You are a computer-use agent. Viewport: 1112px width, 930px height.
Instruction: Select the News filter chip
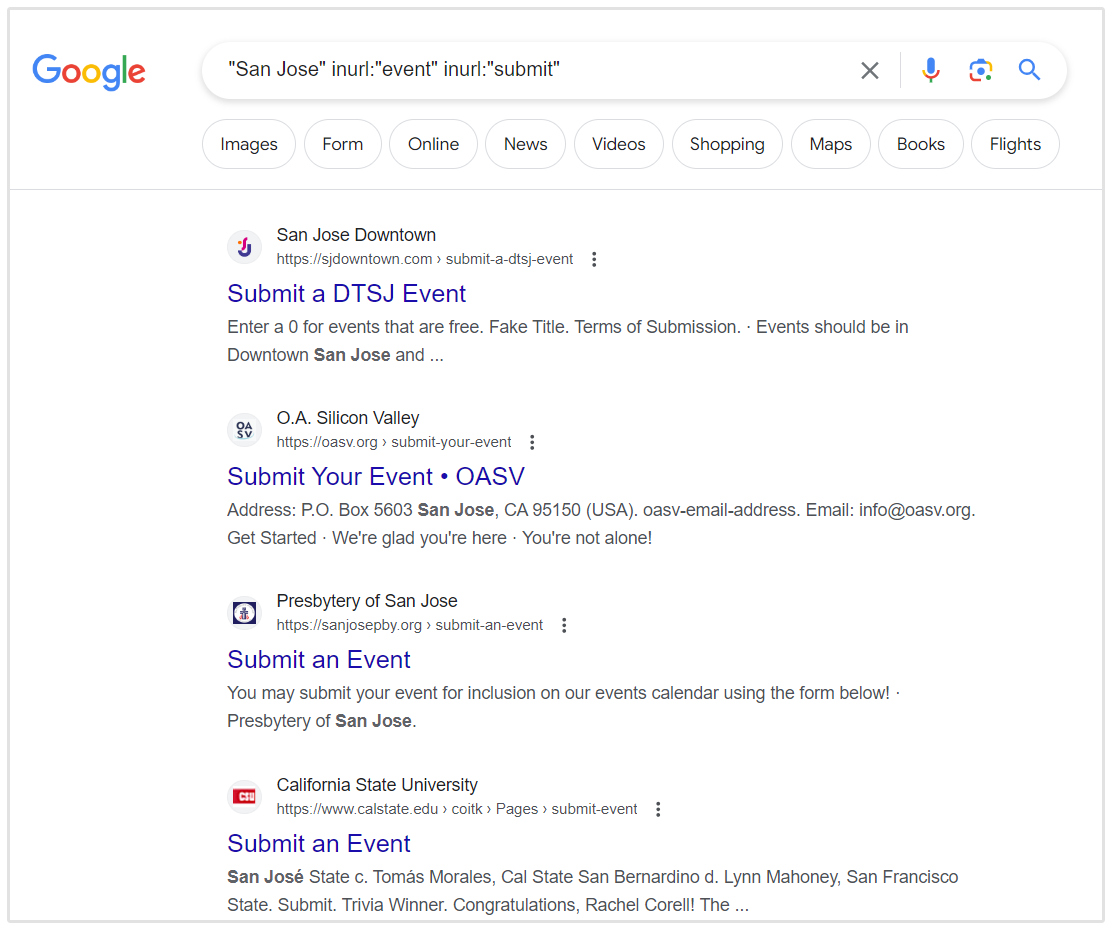tap(525, 144)
